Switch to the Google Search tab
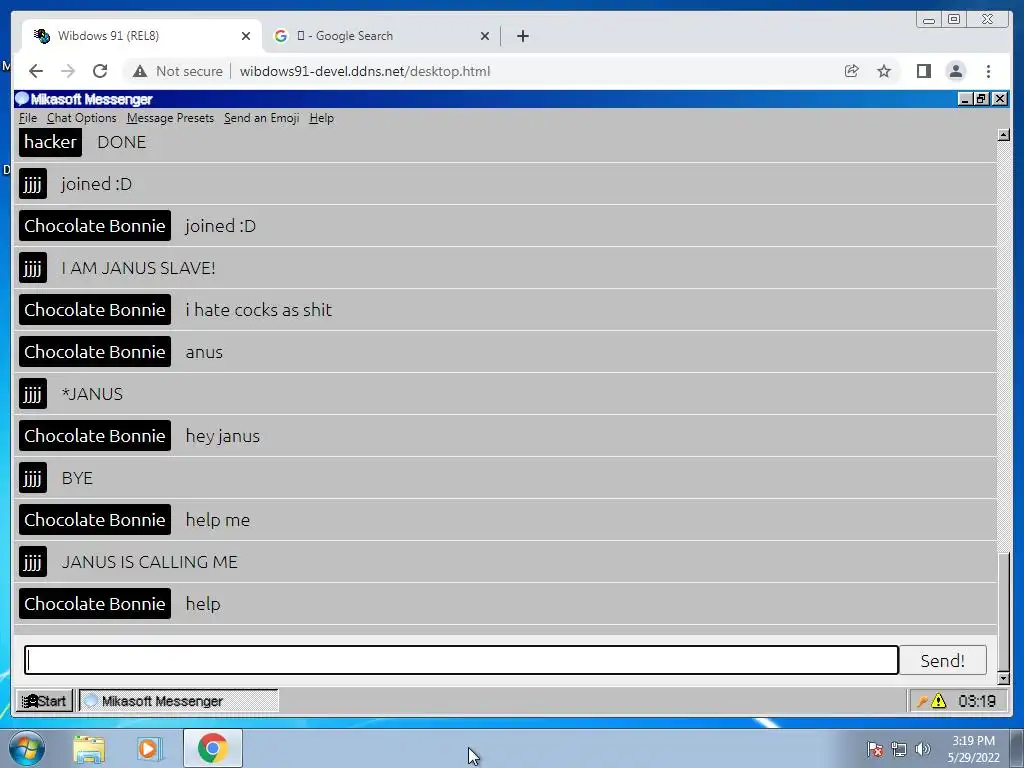This screenshot has width=1024, height=768. tap(381, 36)
